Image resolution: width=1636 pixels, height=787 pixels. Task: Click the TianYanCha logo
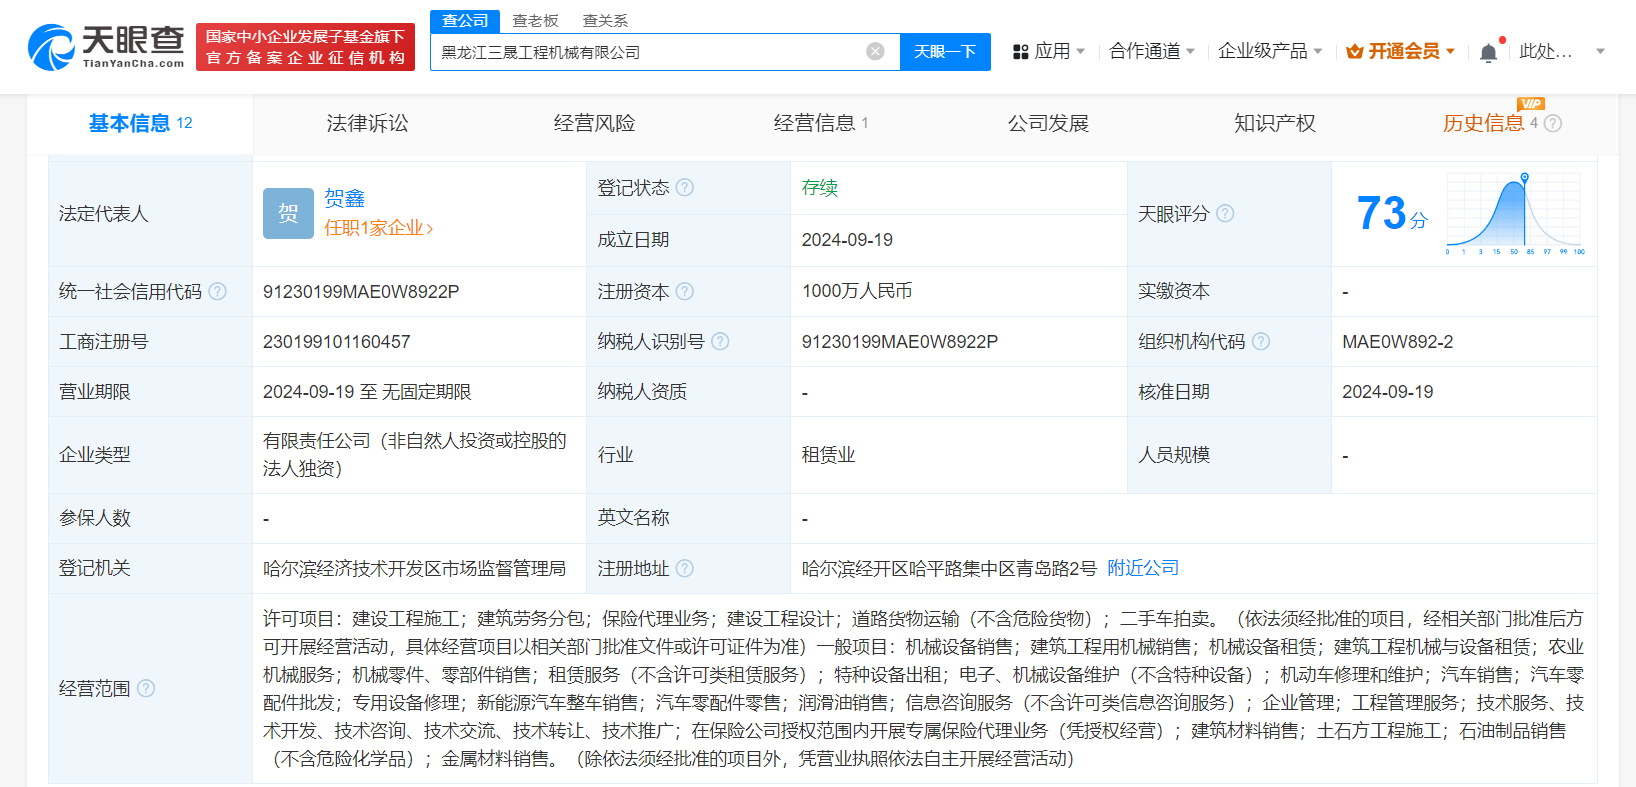106,47
